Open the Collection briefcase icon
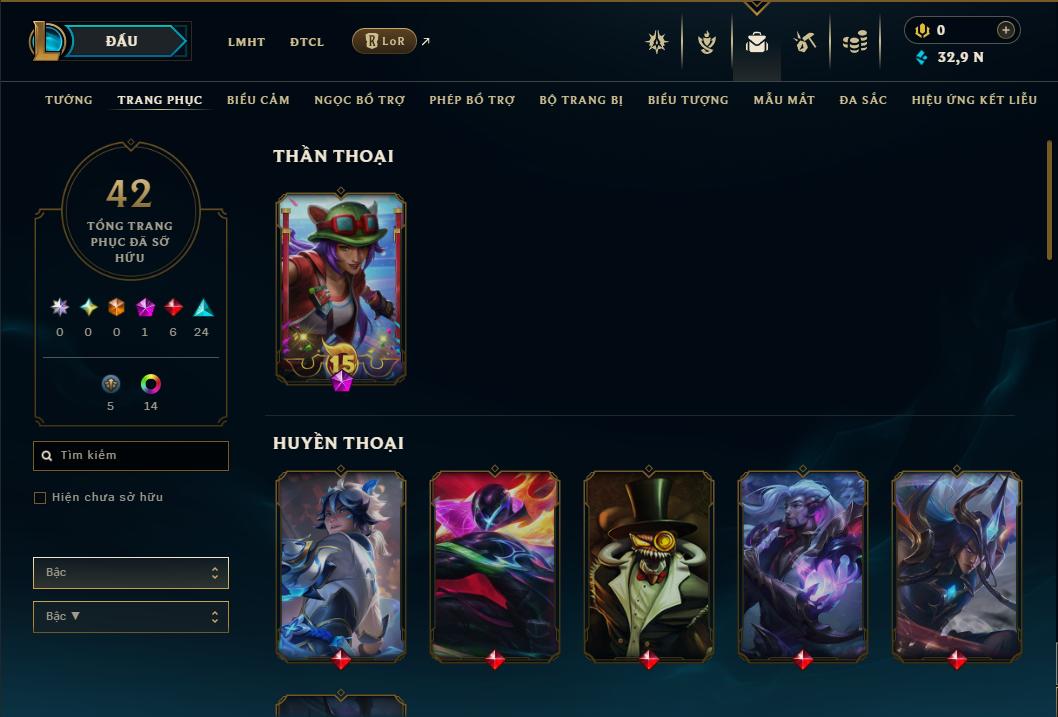This screenshot has width=1058, height=717. tap(756, 42)
